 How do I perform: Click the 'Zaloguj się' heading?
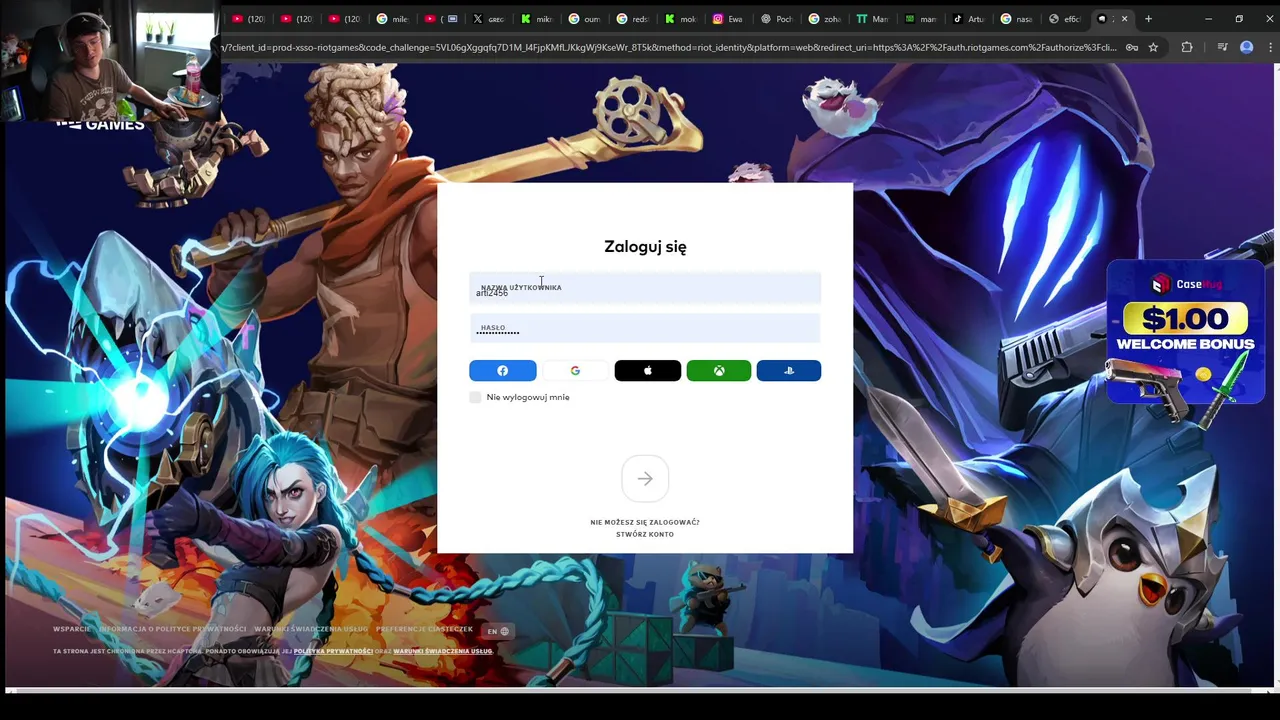645,247
